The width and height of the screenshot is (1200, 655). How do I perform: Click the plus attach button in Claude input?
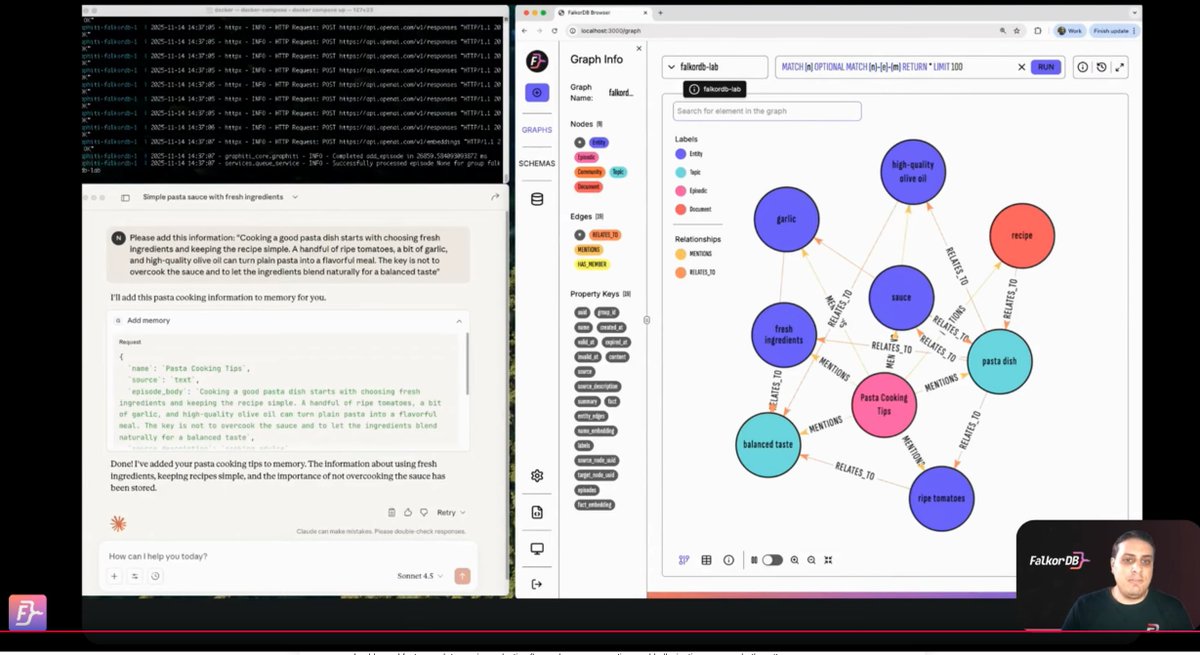click(x=114, y=576)
